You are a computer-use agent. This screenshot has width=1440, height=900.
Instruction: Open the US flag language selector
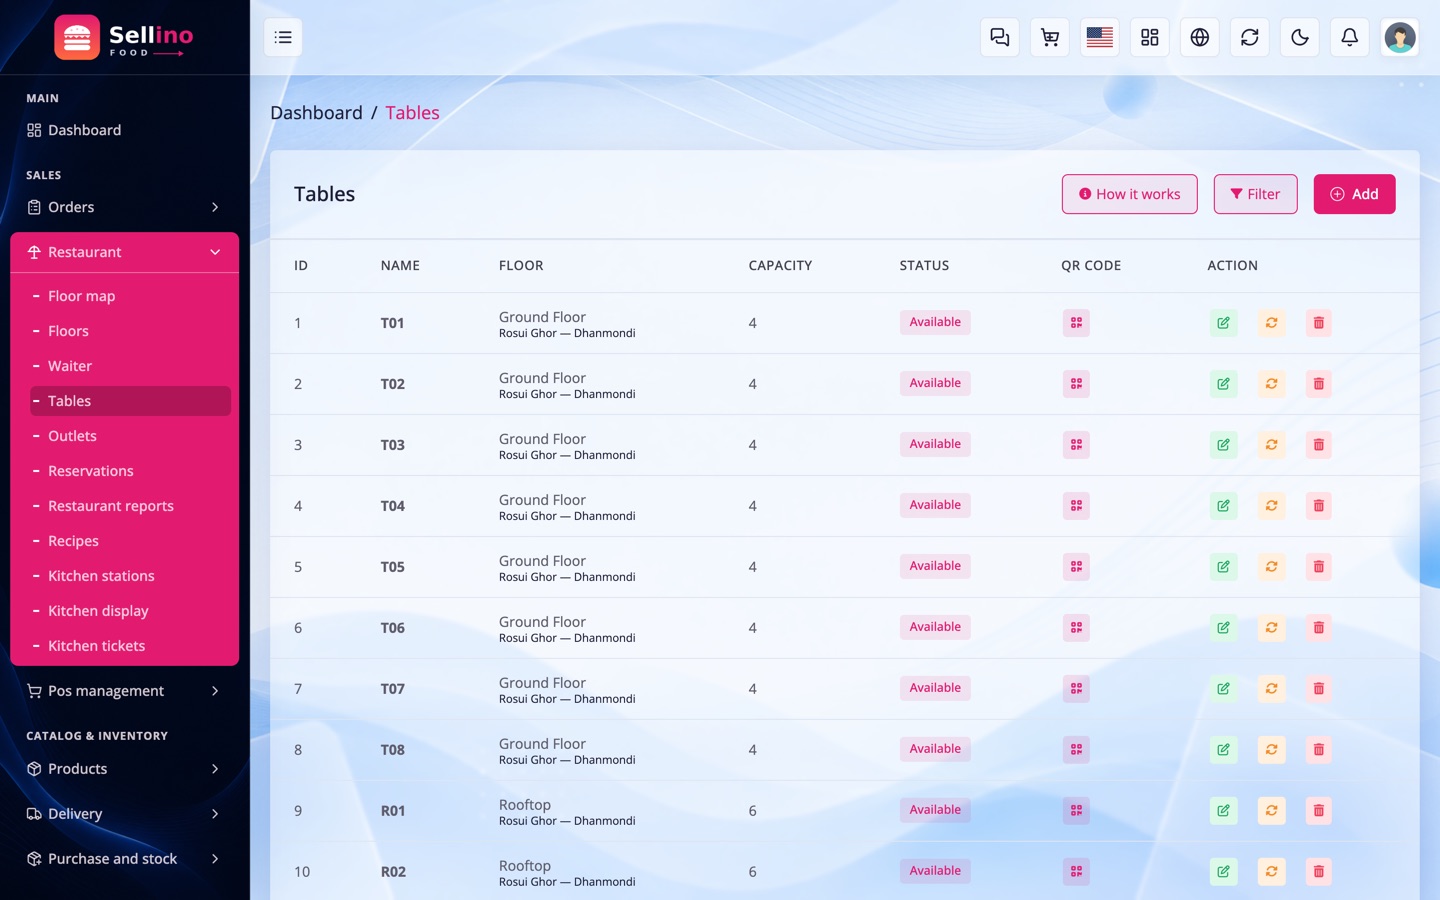click(1100, 37)
